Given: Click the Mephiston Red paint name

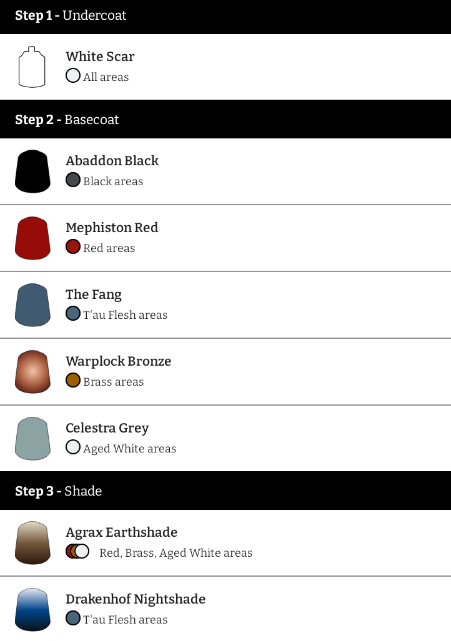Looking at the screenshot, I should tap(112, 227).
